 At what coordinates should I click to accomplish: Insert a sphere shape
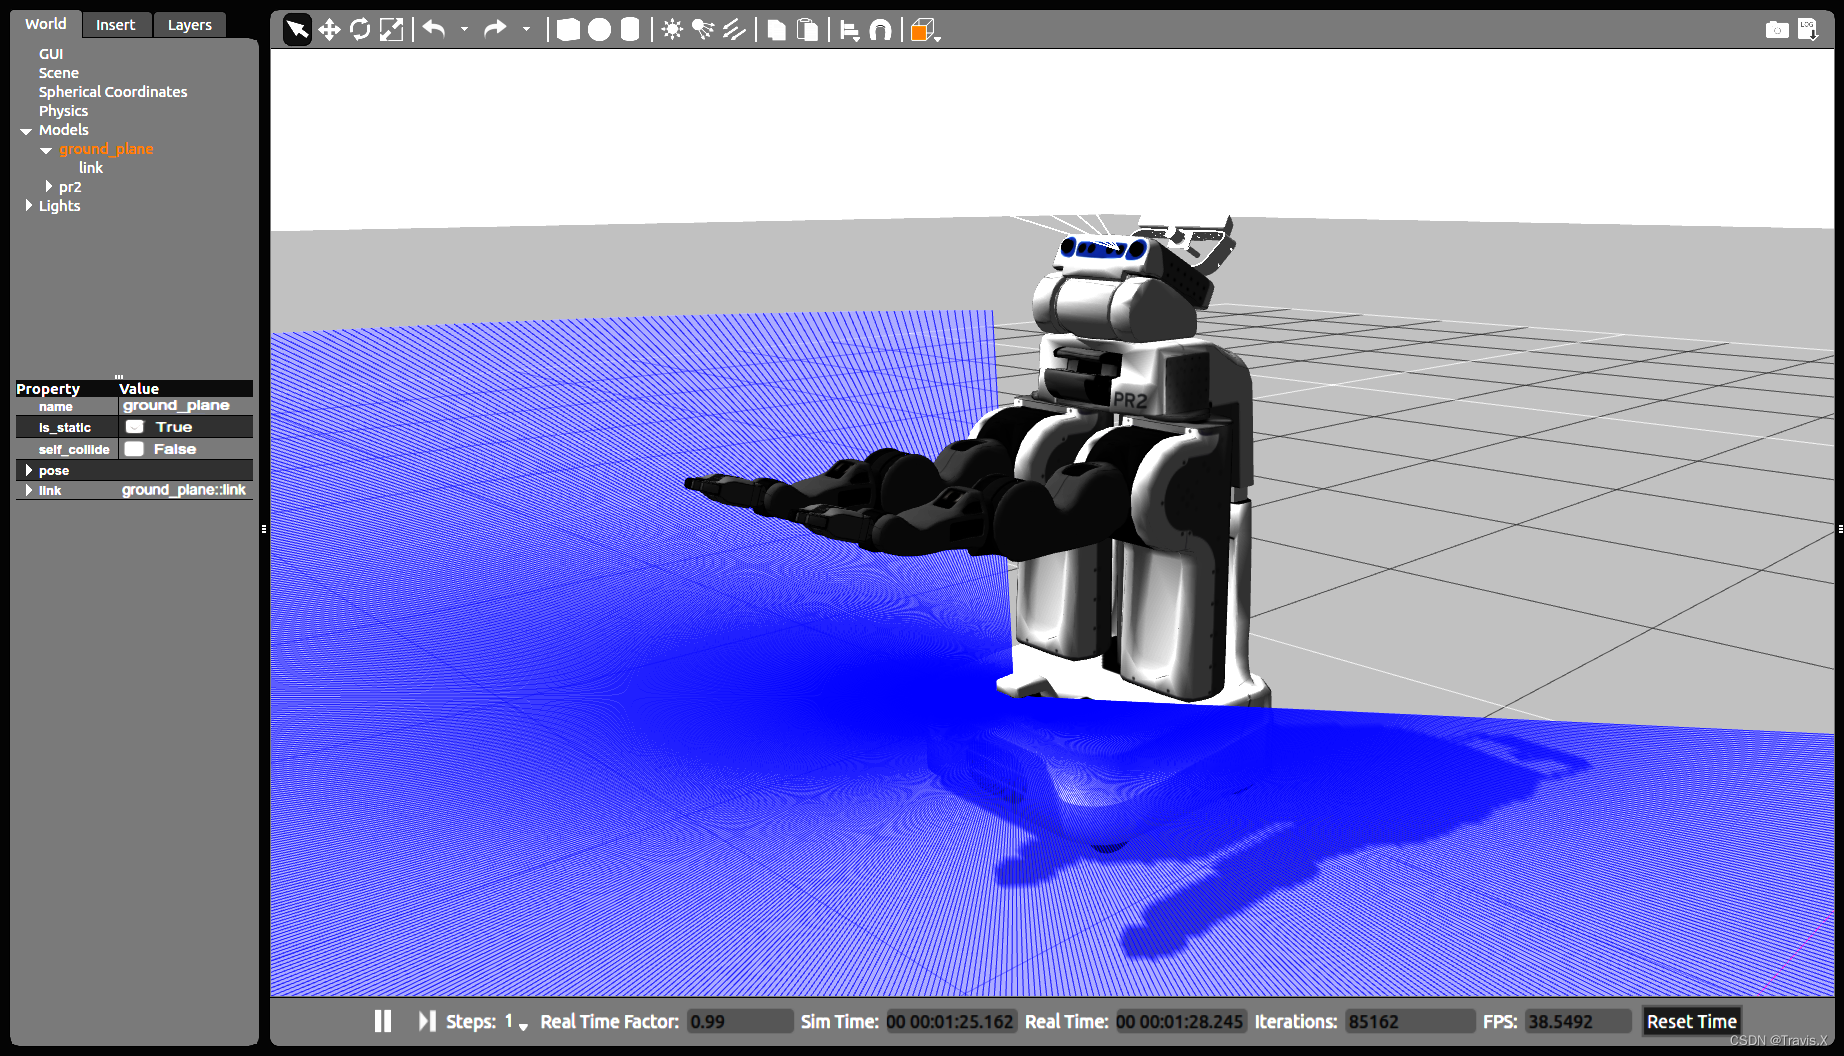599,30
